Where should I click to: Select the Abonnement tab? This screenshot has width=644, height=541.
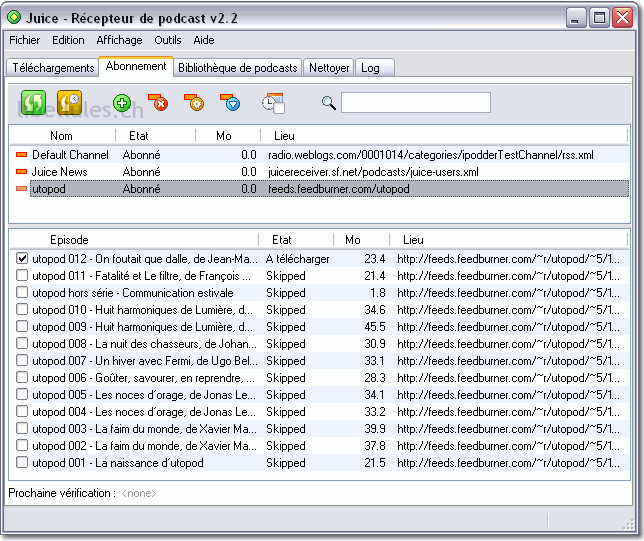coord(136,67)
